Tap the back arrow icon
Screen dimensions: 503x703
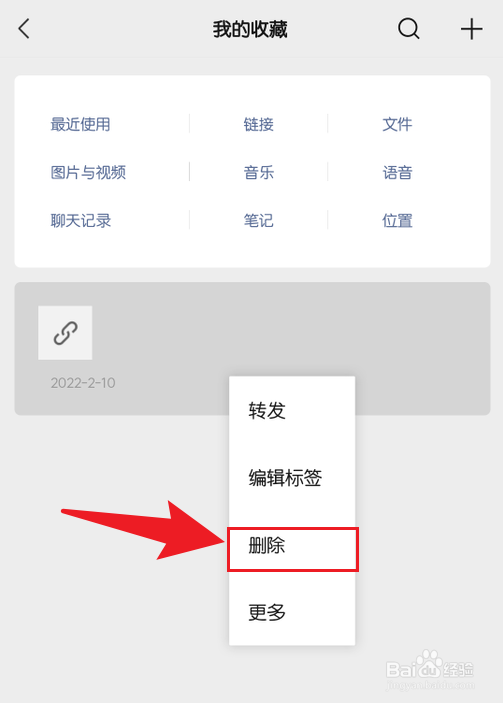[24, 29]
